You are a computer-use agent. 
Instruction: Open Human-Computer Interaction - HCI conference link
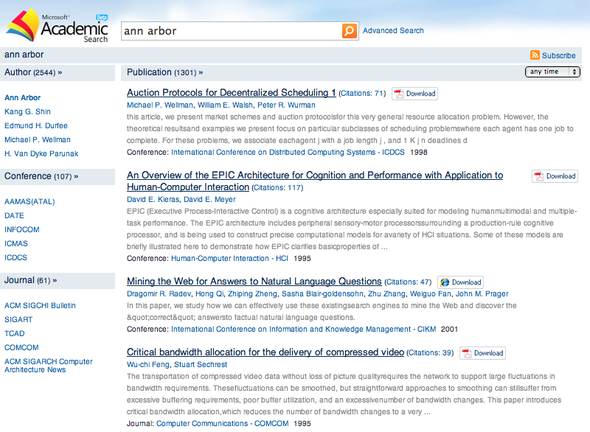230,259
